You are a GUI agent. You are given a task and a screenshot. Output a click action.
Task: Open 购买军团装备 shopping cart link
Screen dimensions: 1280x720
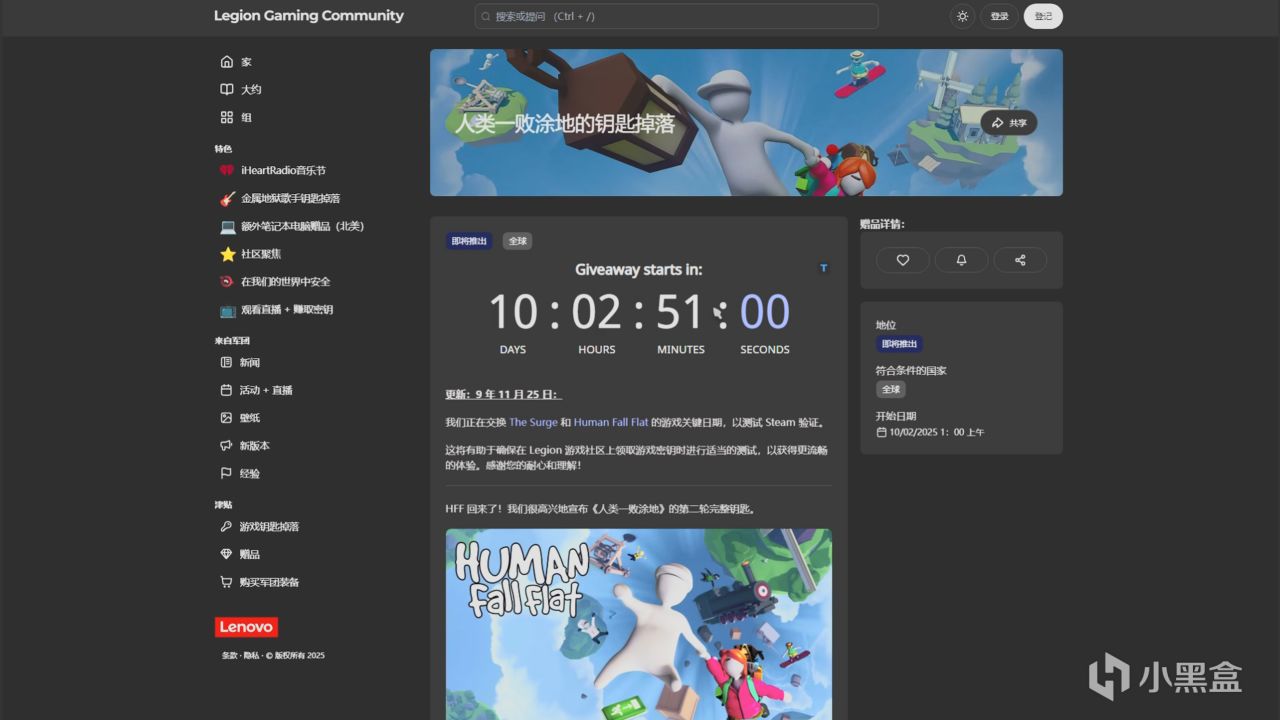pos(269,582)
